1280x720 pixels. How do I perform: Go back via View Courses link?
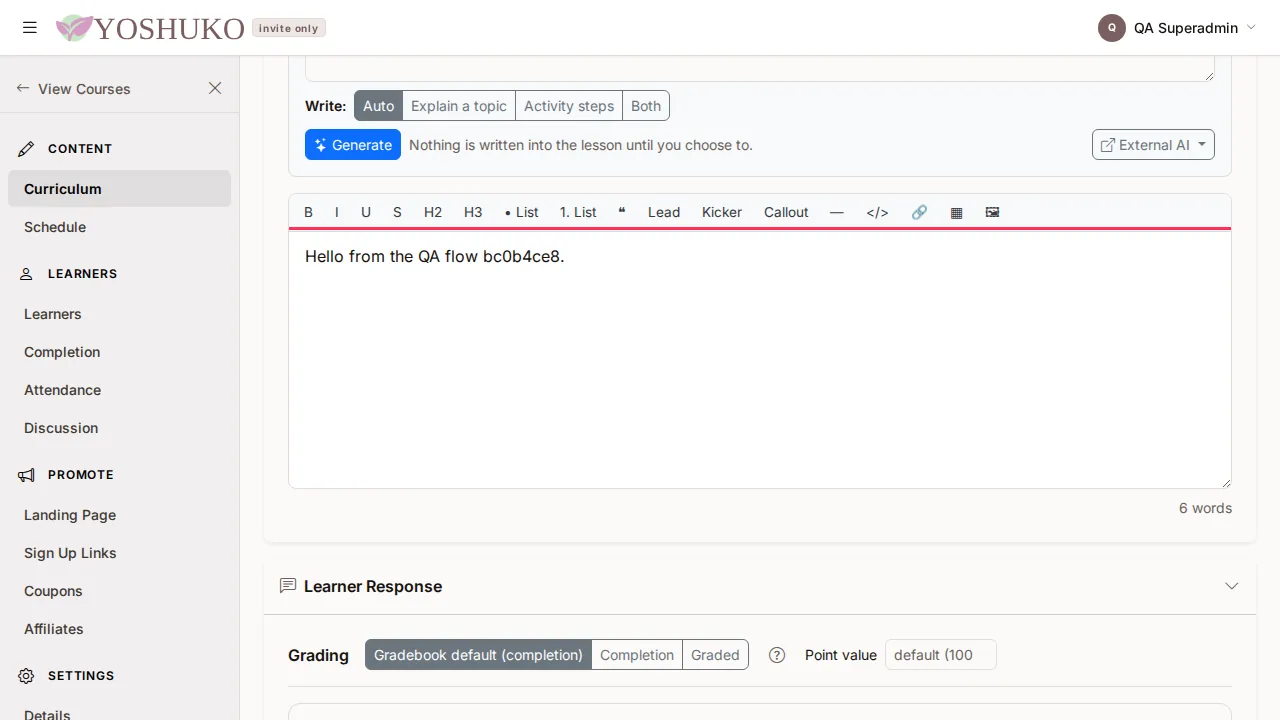click(73, 89)
